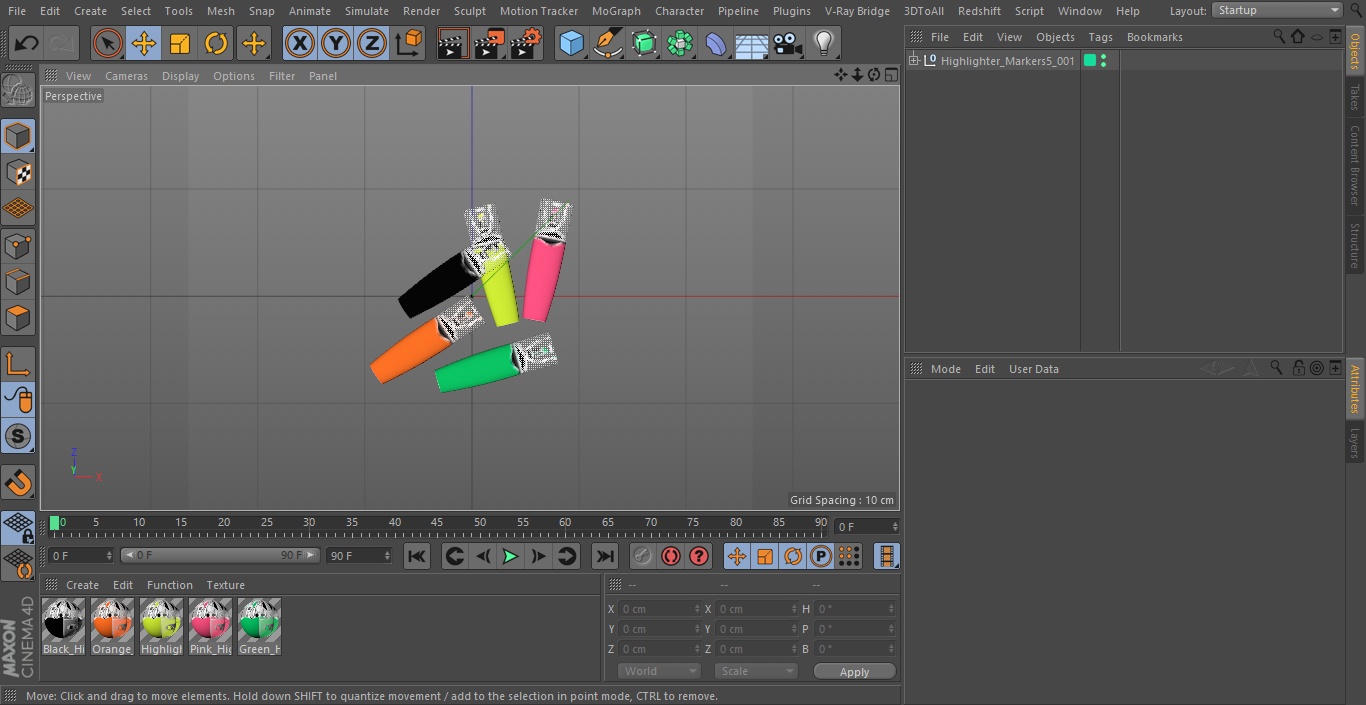This screenshot has width=1366, height=705.
Task: Switch to the Takes side tab
Action: (1355, 97)
